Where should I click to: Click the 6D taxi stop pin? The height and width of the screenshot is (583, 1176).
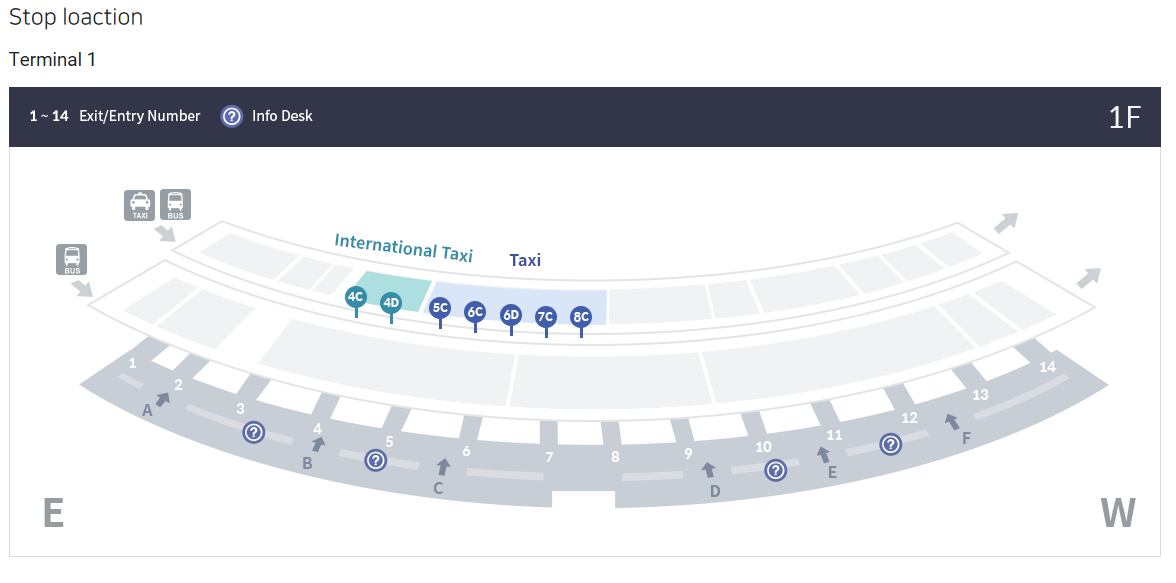511,315
